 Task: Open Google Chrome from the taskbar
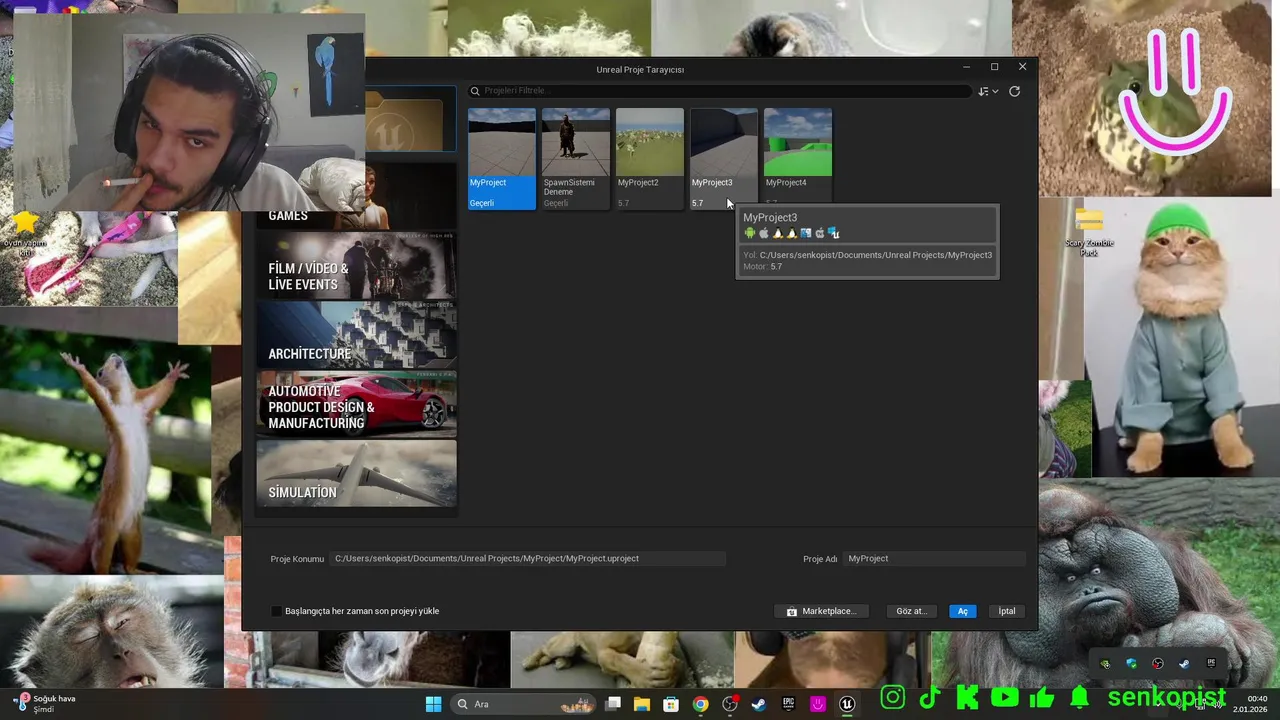[701, 704]
